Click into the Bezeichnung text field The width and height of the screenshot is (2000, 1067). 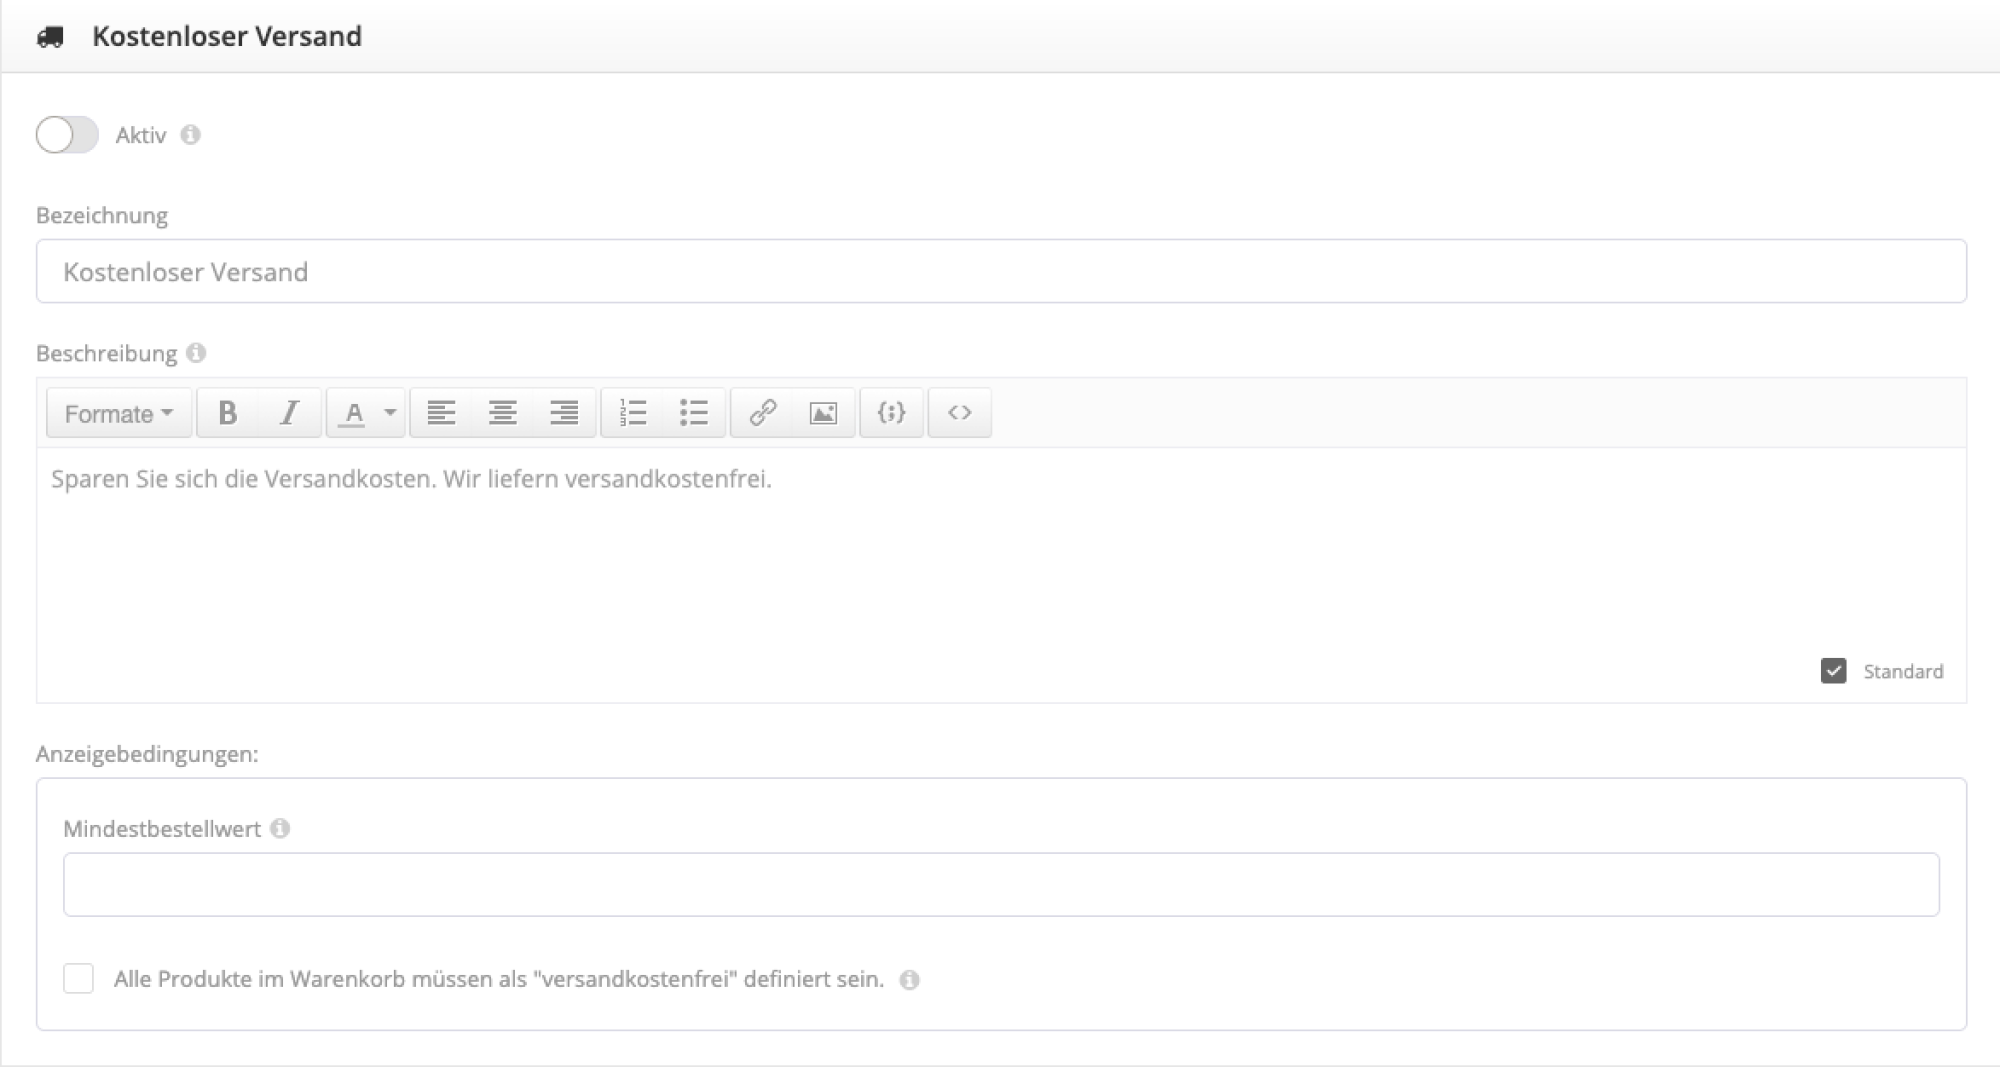point(1000,271)
